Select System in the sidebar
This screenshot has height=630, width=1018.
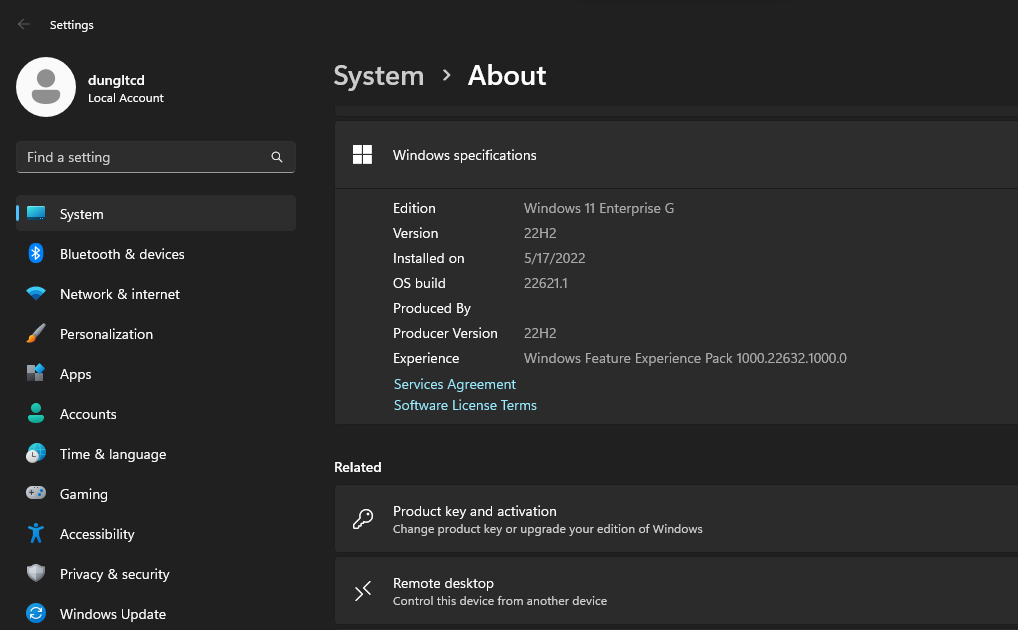point(156,214)
